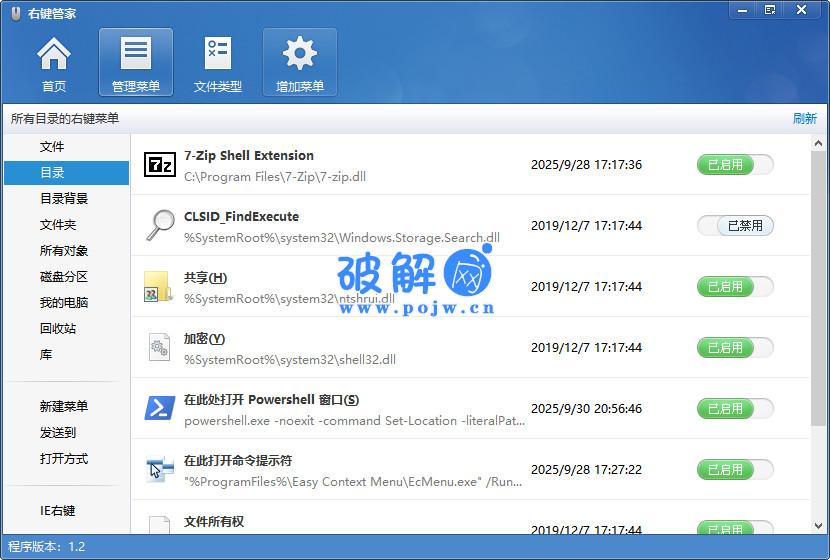Select 目录 in the sidebar
Screen dimensions: 830x560
67,173
